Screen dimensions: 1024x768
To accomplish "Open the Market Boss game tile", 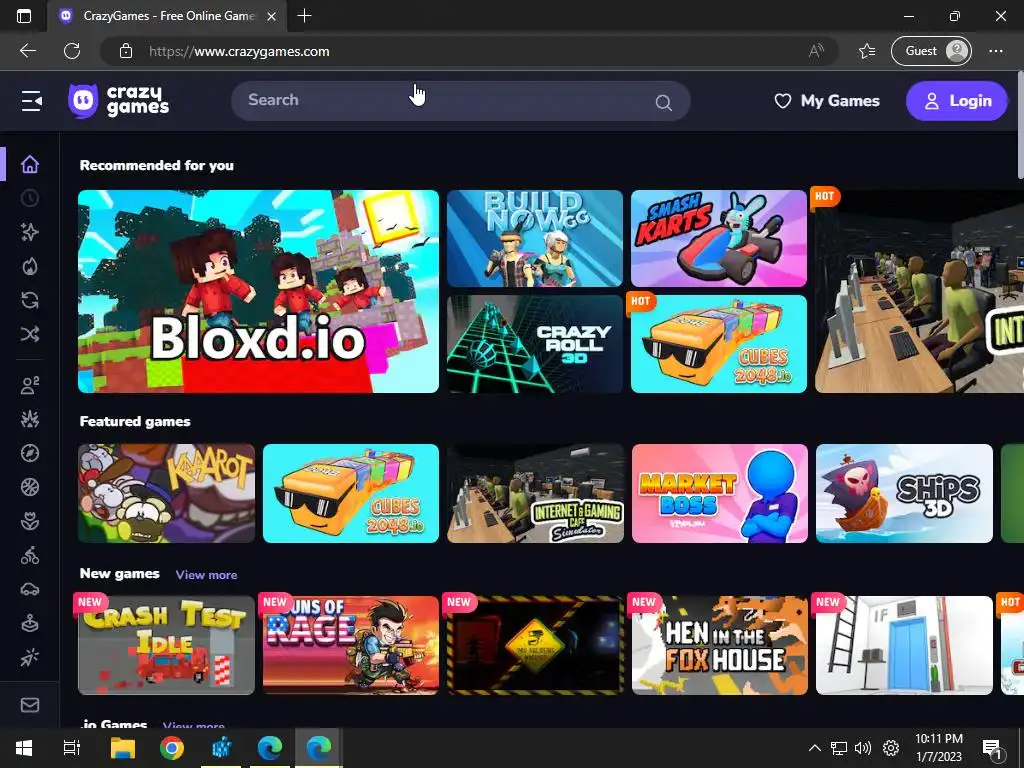I will 720,494.
